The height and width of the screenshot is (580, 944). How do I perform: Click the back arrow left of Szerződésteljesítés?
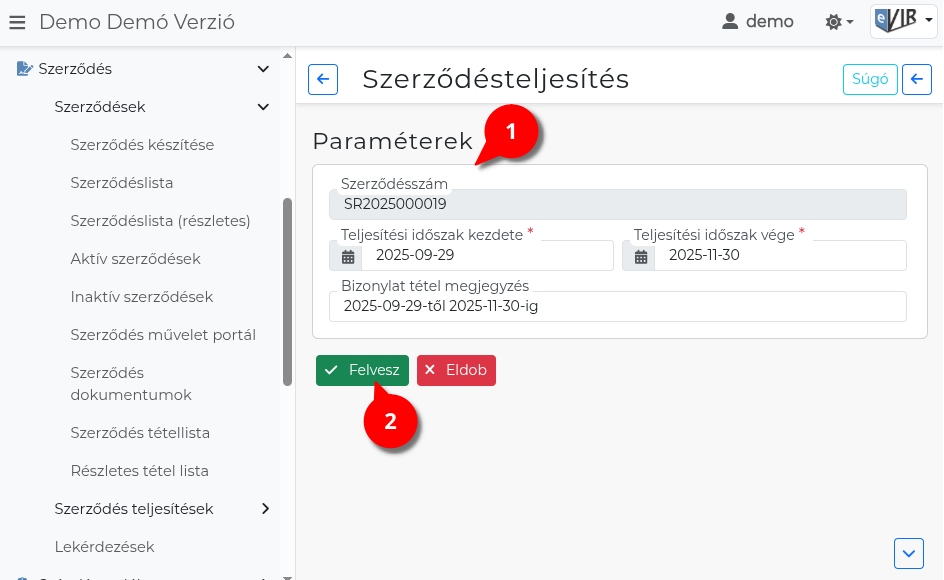[323, 80]
